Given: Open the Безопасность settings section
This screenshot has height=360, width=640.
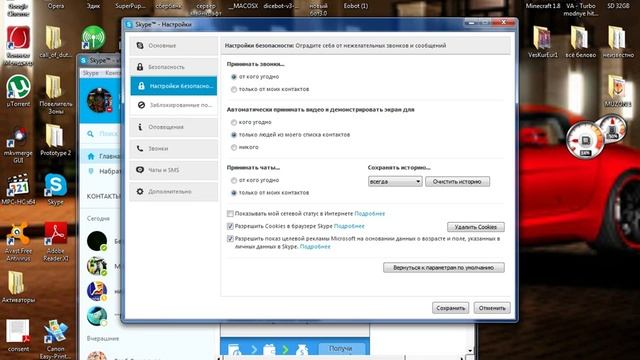Looking at the screenshot, I should [173, 67].
